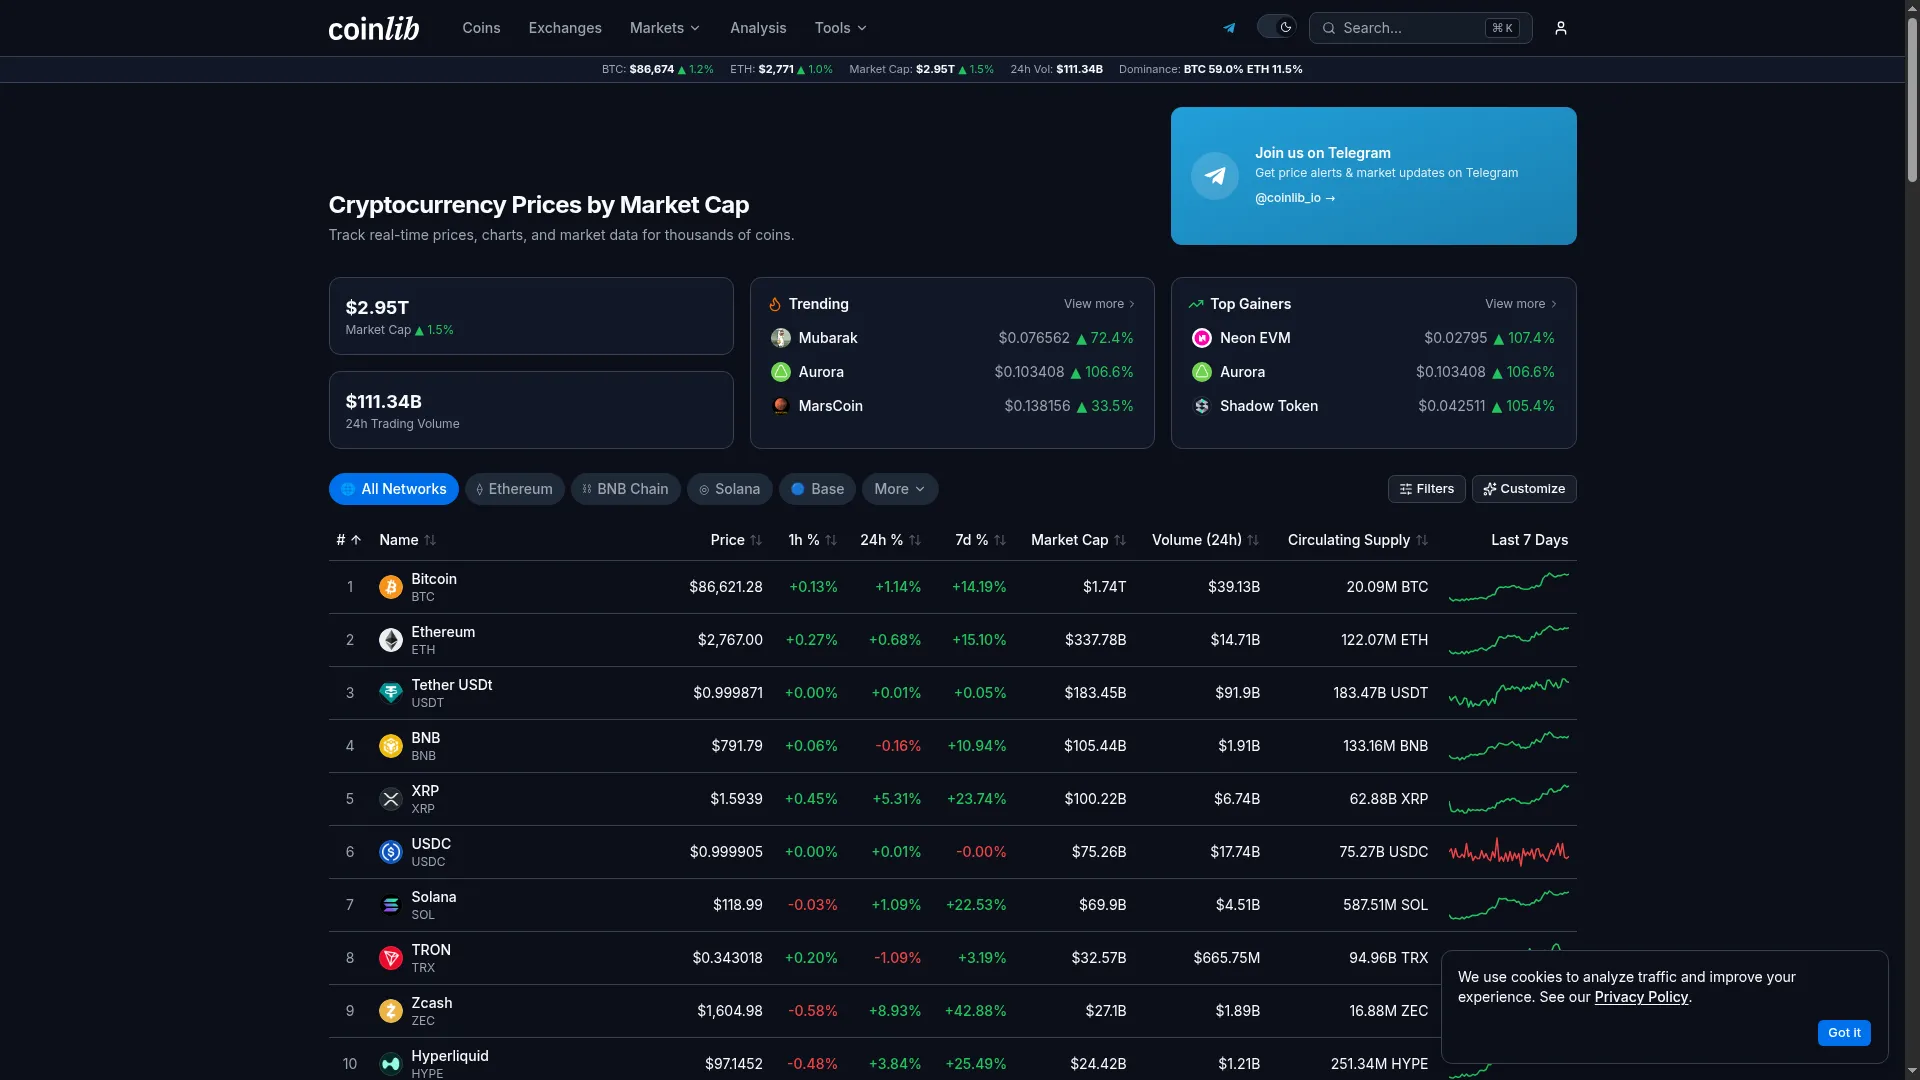Click the Mubarak trending coin icon
This screenshot has height=1080, width=1920.
tap(781, 338)
